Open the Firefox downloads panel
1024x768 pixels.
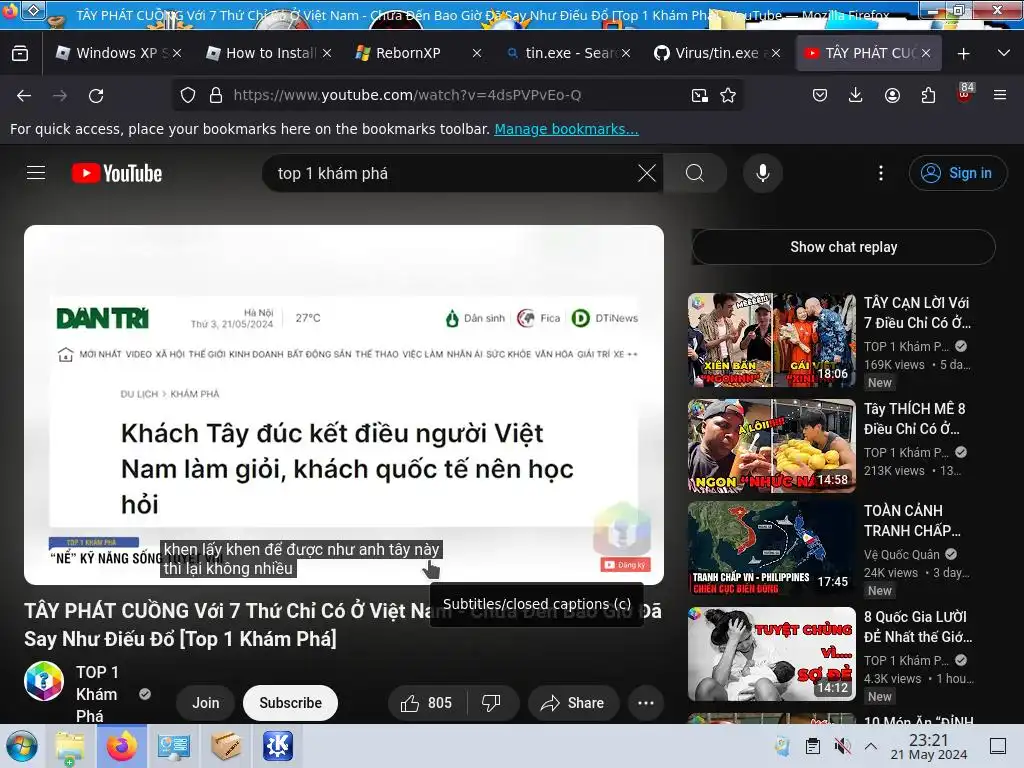pos(856,95)
